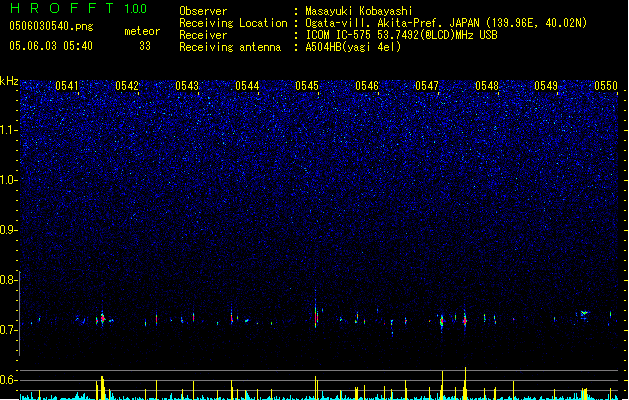This screenshot has width=629, height=400.
Task: Click the 0550 time marker
Action: [606, 86]
